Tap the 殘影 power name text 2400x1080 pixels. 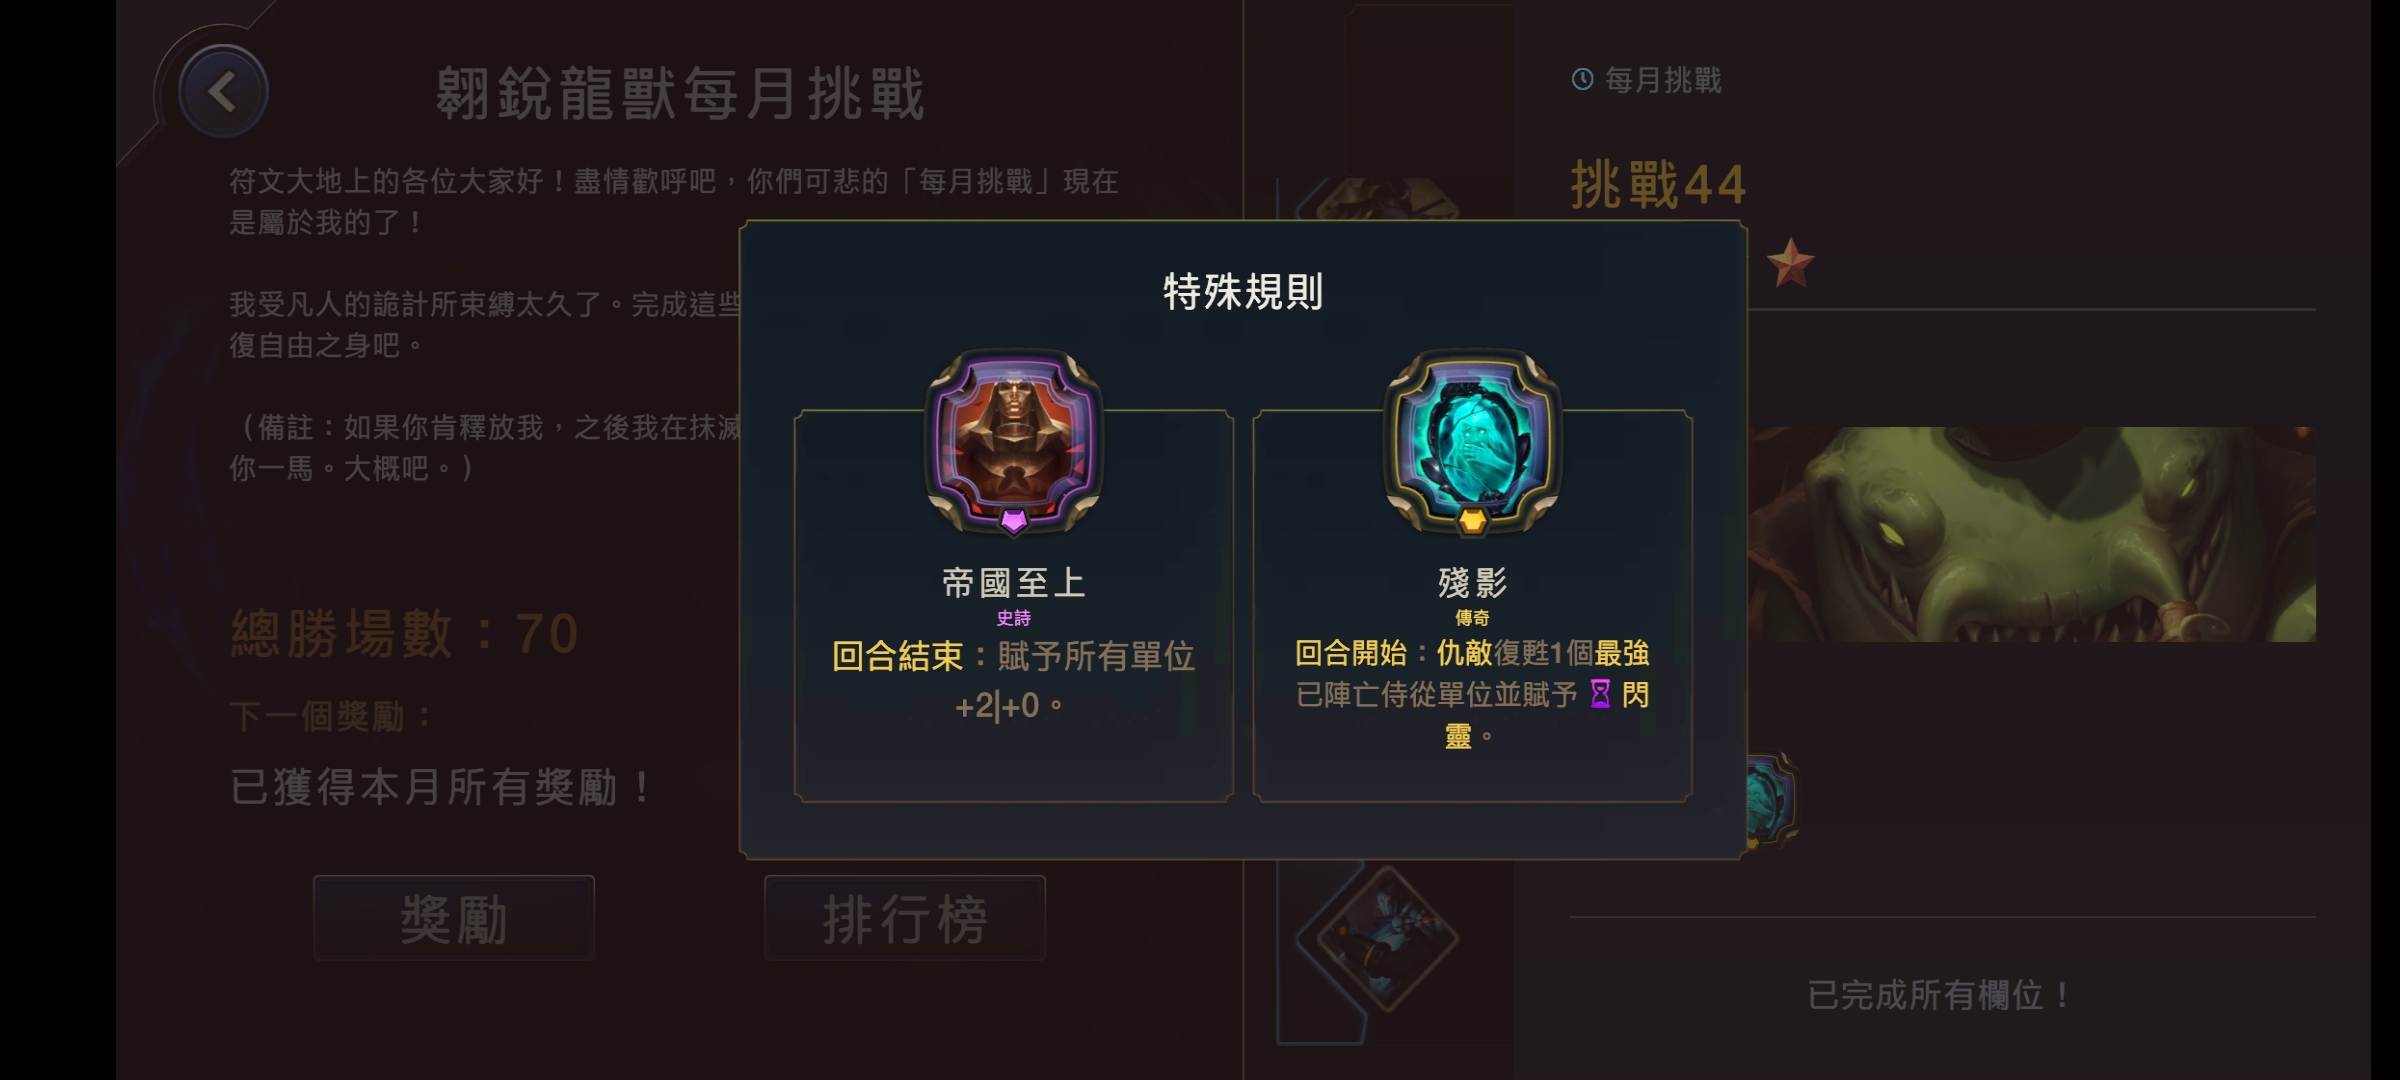[x=1472, y=582]
